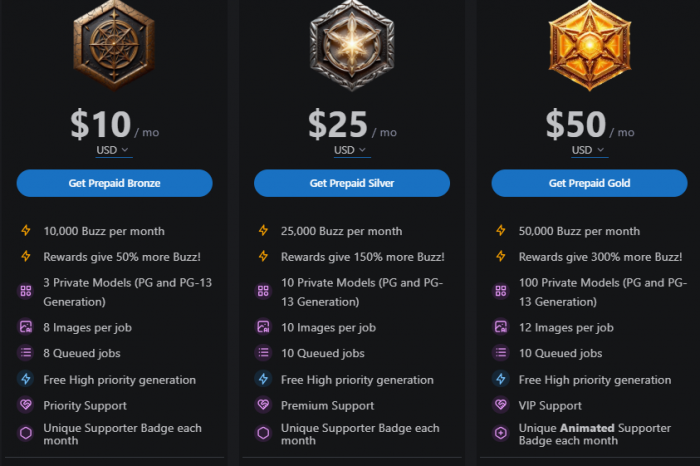
Task: Click the Bronze tier hexagon badge
Action: click(x=114, y=43)
